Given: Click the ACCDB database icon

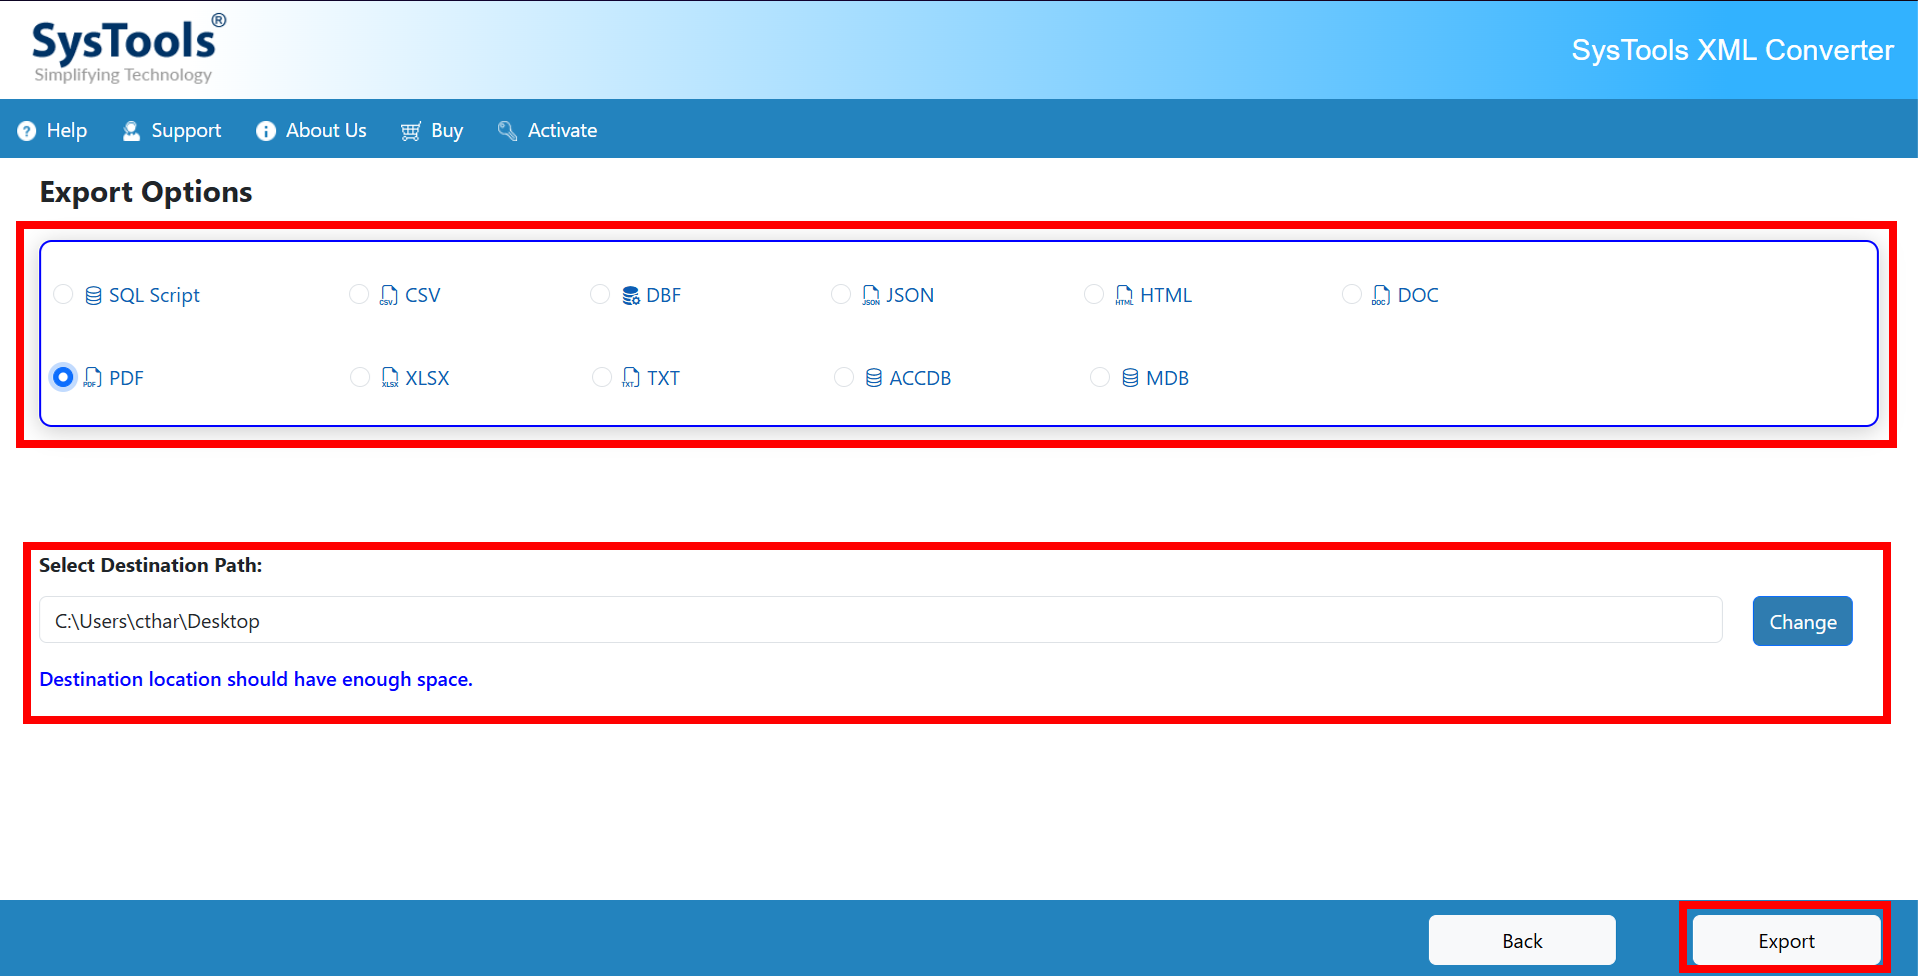Looking at the screenshot, I should point(874,378).
